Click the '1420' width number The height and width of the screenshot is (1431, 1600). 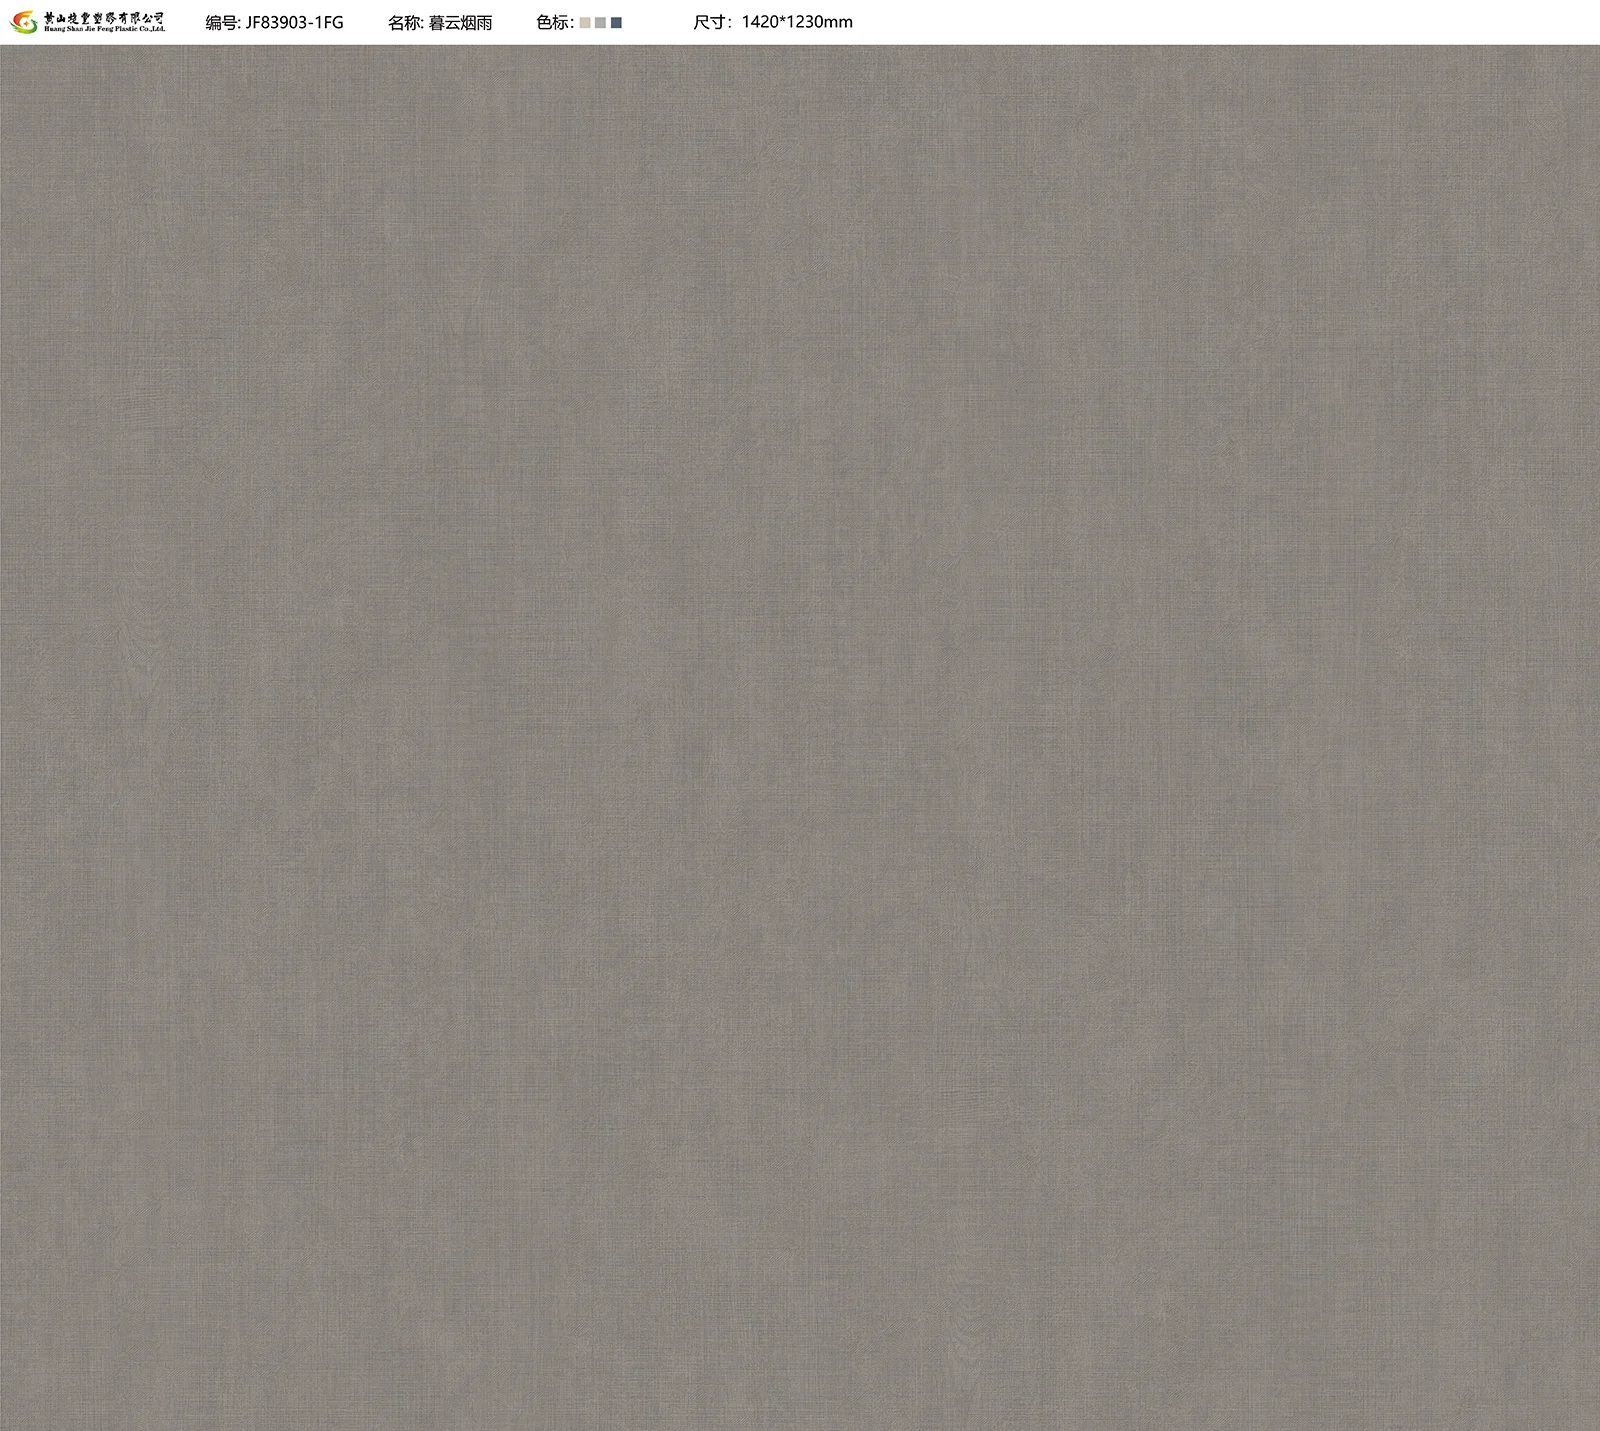760,22
